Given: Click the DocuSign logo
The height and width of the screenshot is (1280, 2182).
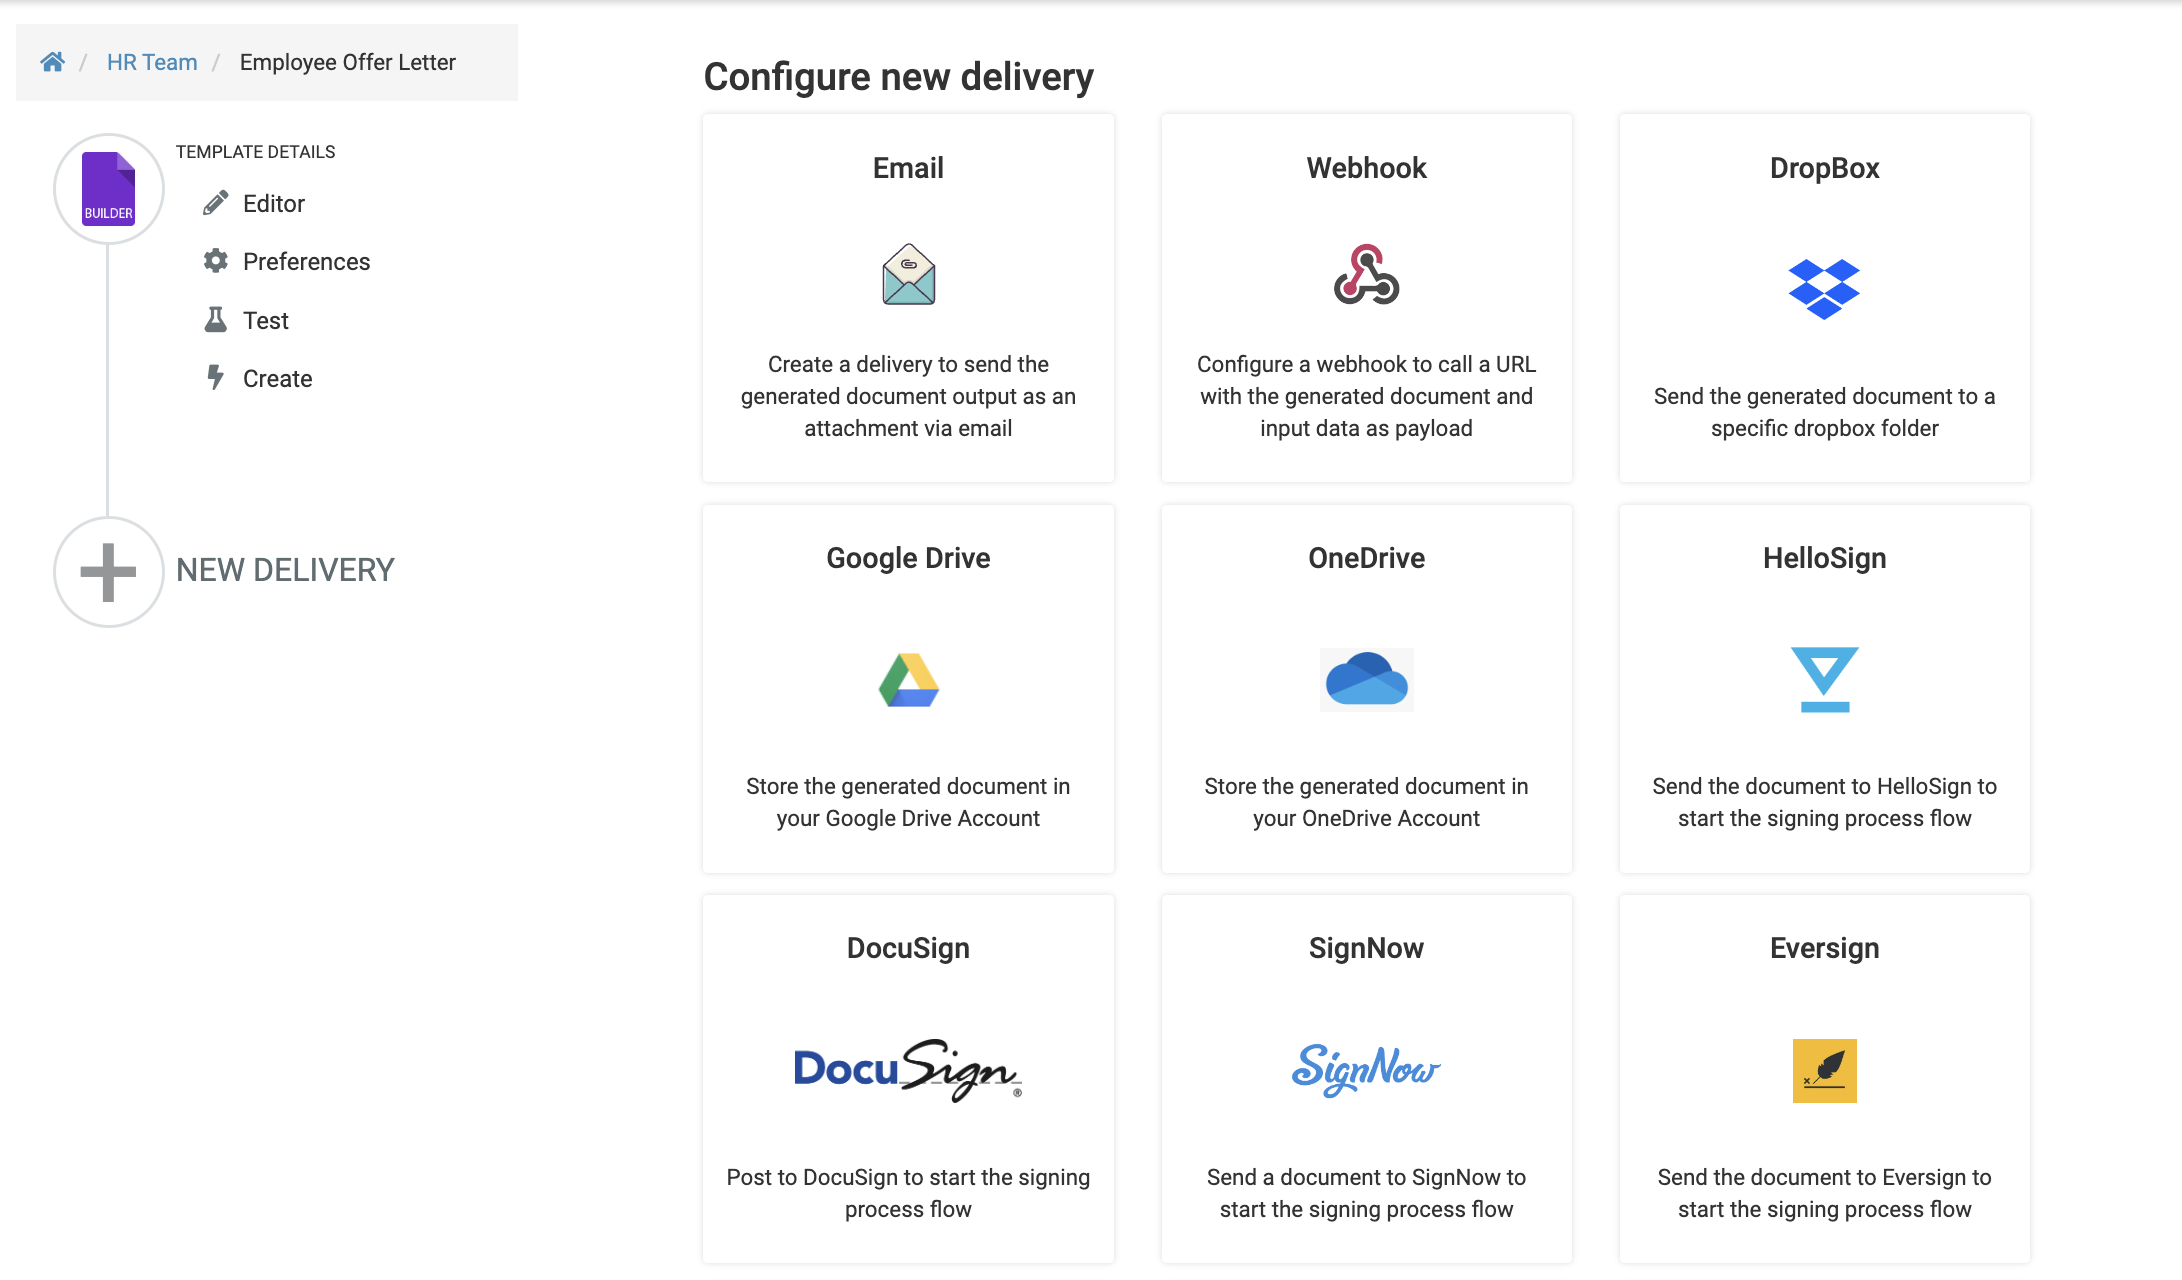Looking at the screenshot, I should (x=908, y=1070).
